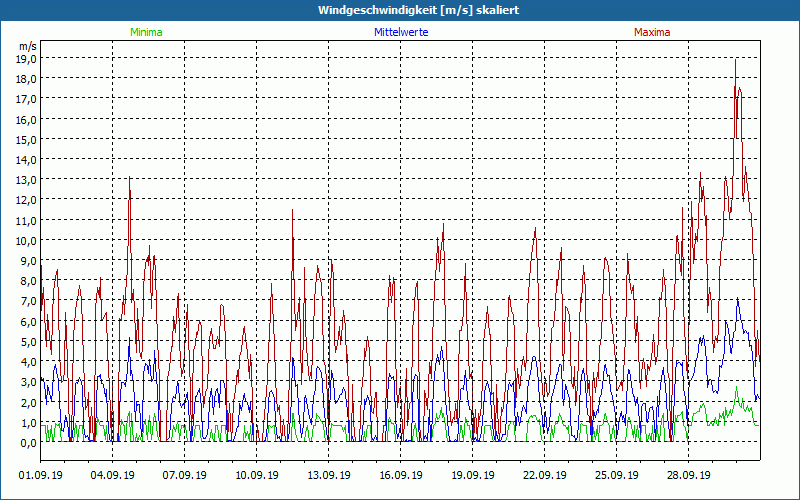Screen dimensions: 800x500
Task: Click the highest blue Mittelwerte peak near 7 m/s
Action: (x=737, y=299)
